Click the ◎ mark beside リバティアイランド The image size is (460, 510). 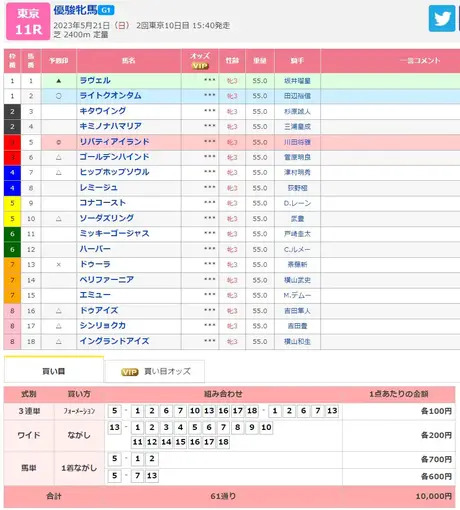[x=59, y=142]
